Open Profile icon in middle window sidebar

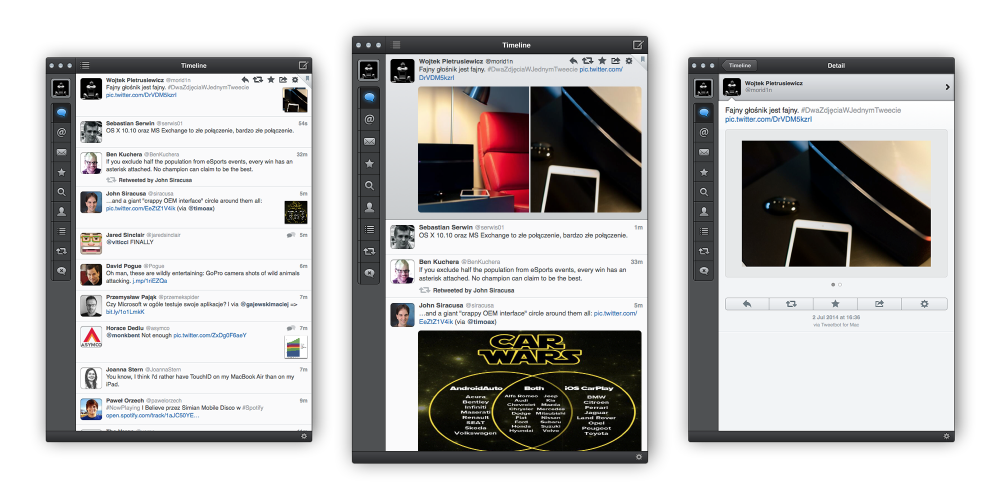click(x=369, y=207)
